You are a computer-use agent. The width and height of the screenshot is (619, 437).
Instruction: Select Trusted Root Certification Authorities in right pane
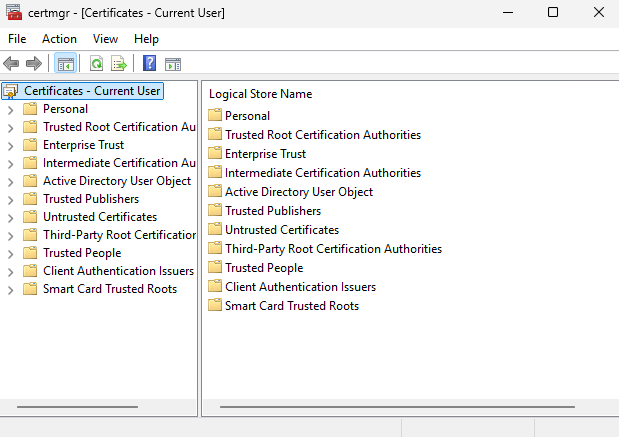point(323,135)
